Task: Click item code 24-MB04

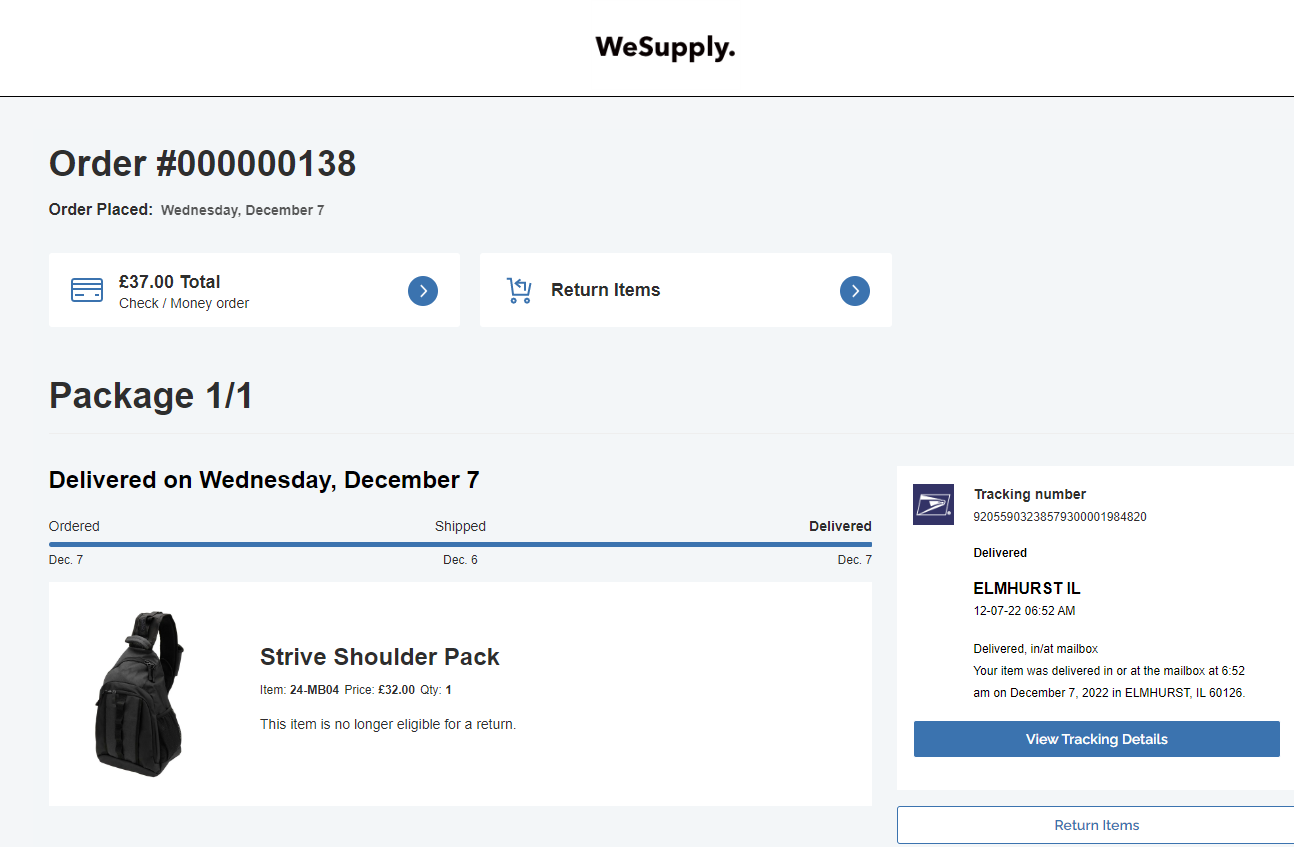Action: pos(314,690)
